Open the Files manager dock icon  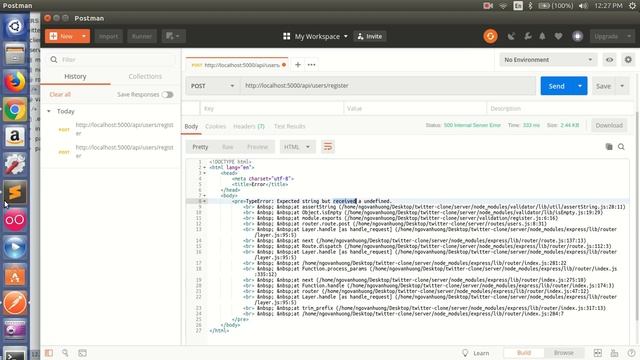pyautogui.click(x=15, y=54)
